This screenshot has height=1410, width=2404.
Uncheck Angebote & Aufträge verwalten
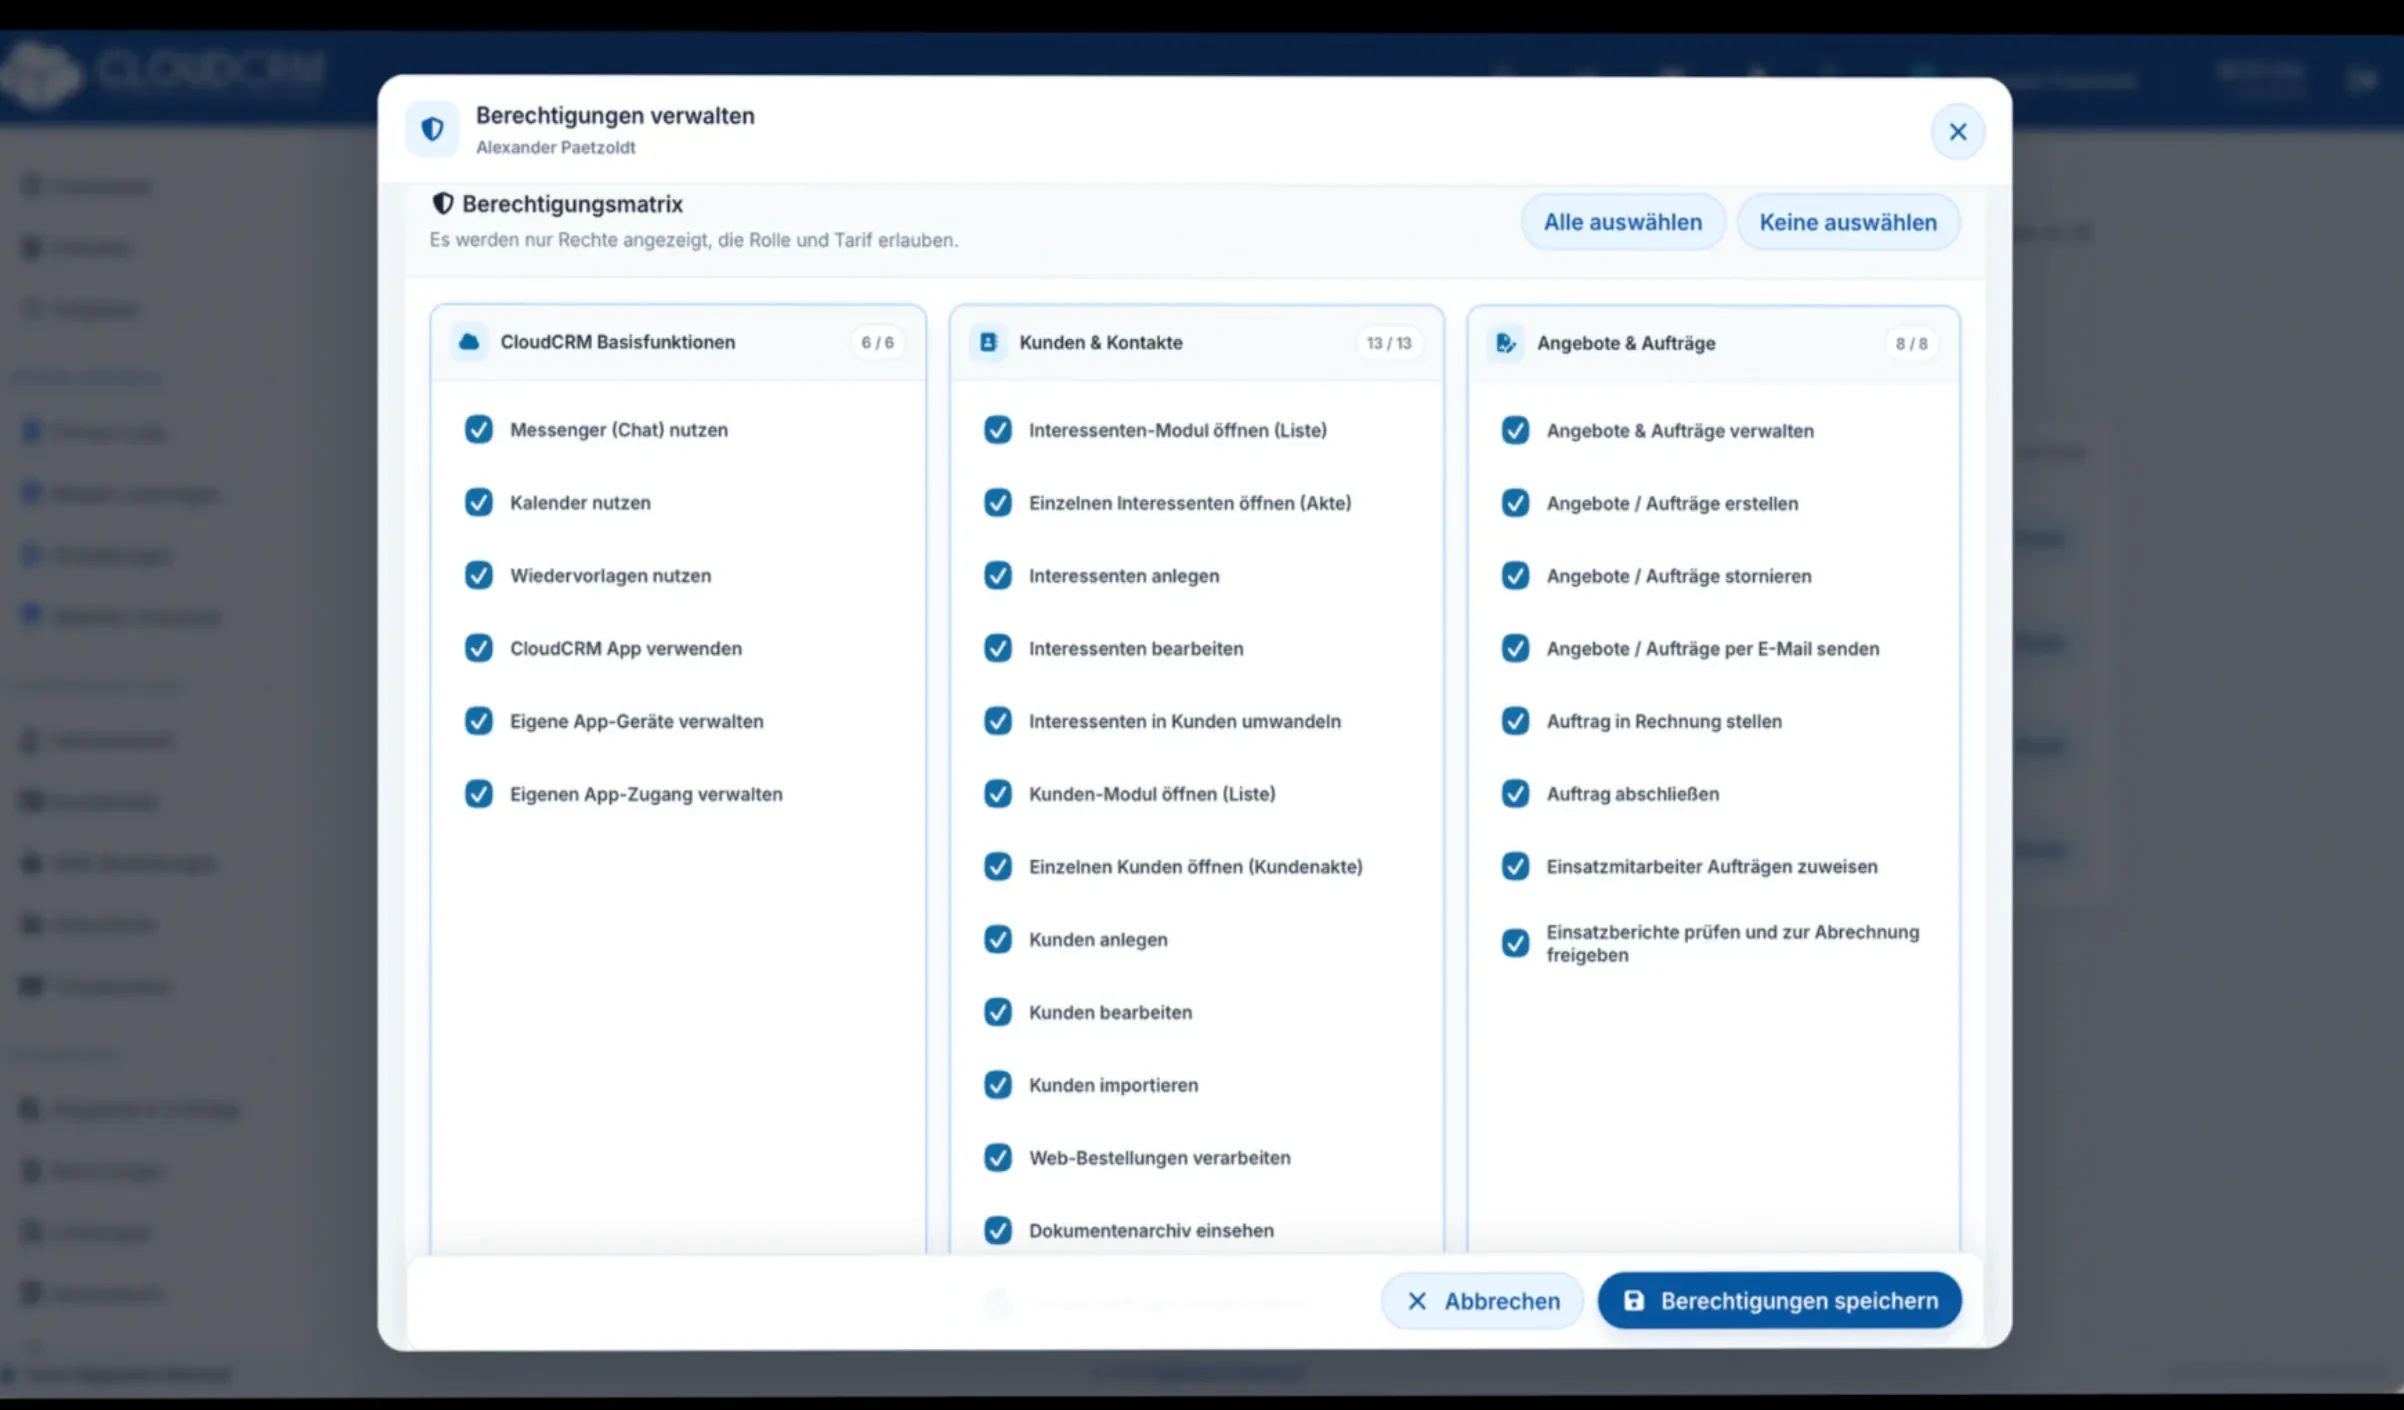(1516, 430)
